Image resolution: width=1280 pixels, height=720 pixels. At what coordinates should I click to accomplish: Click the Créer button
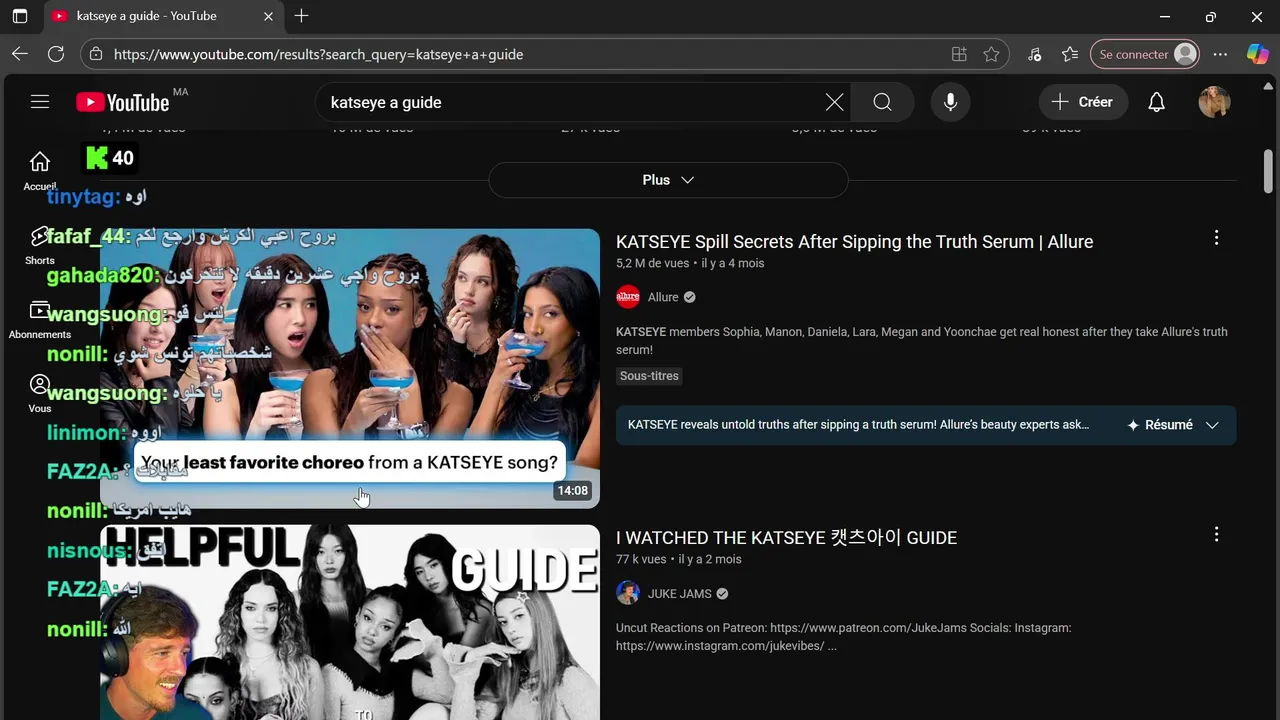pos(1083,102)
